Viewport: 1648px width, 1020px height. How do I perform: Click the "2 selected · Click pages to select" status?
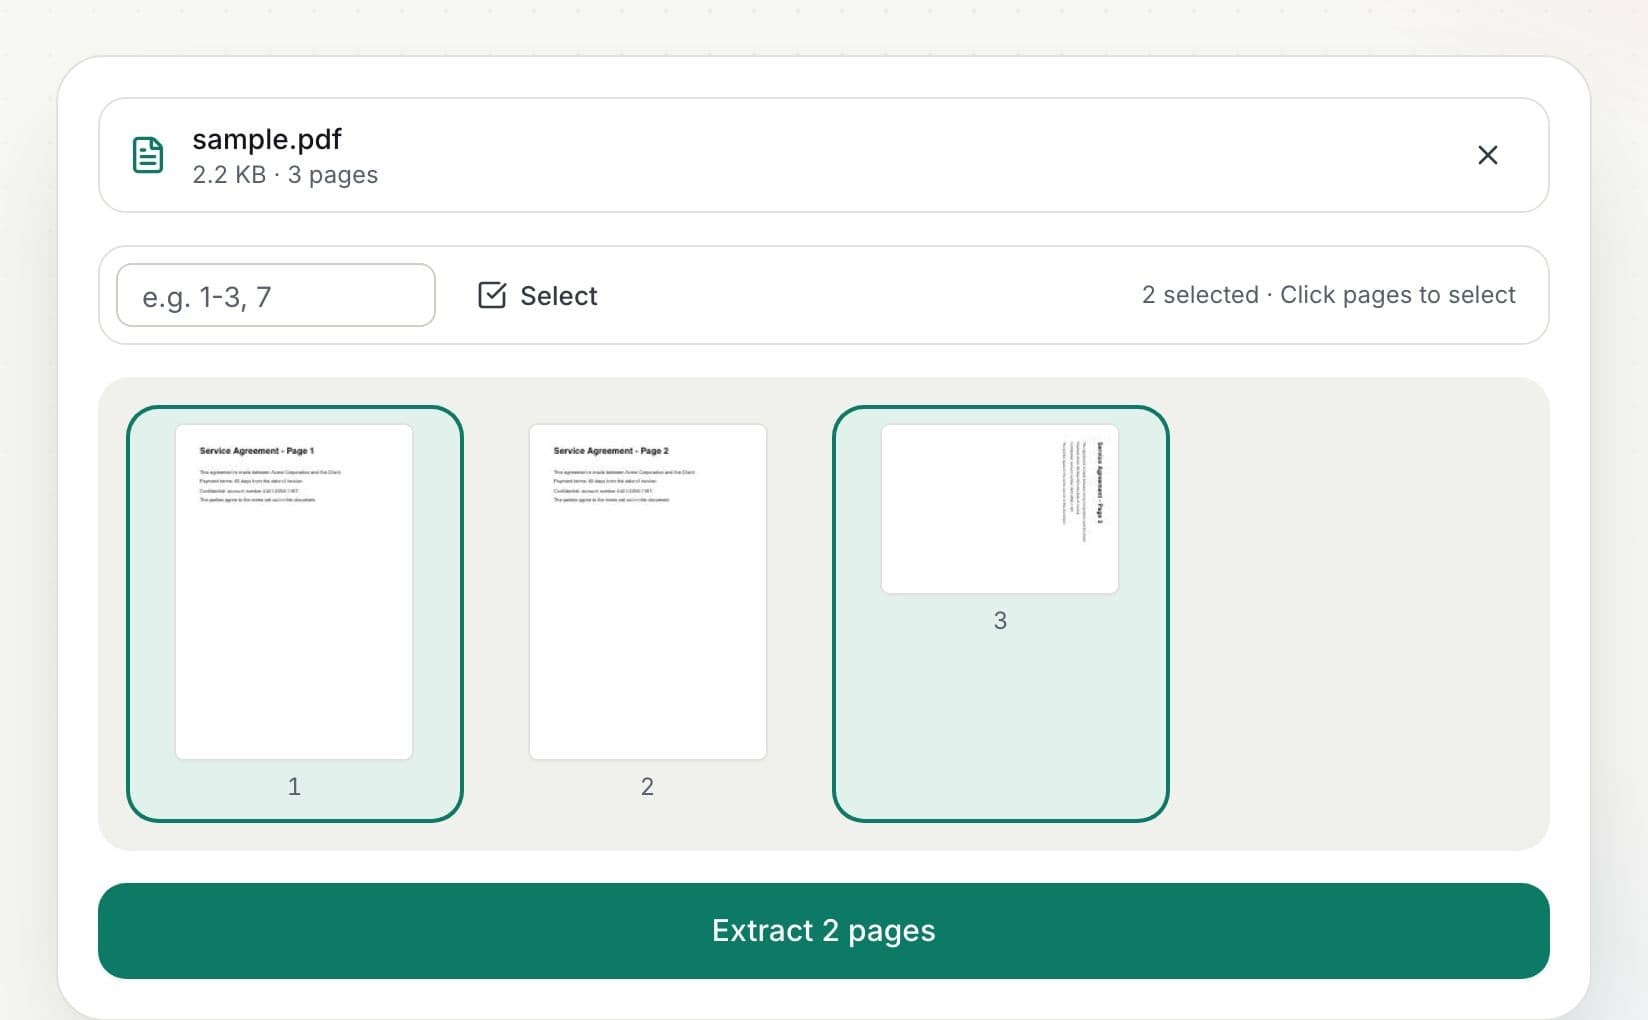pyautogui.click(x=1329, y=295)
